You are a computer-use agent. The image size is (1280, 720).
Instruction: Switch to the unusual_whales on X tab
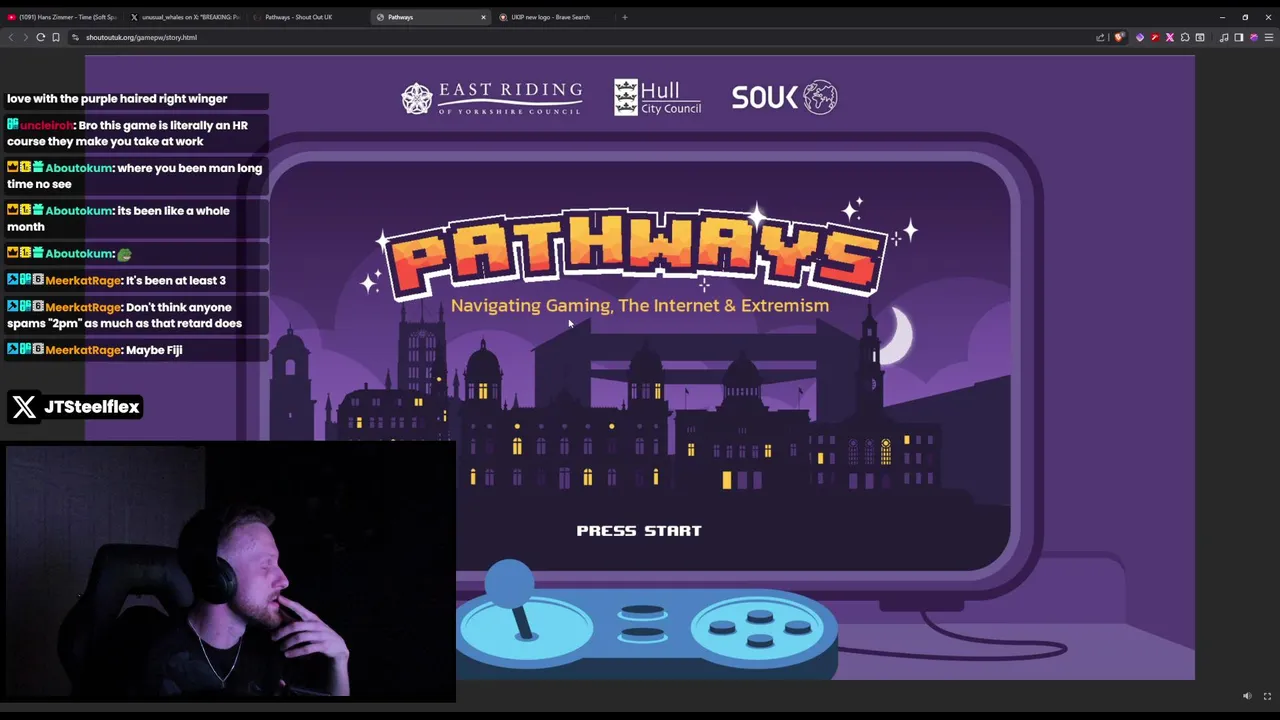[x=186, y=17]
